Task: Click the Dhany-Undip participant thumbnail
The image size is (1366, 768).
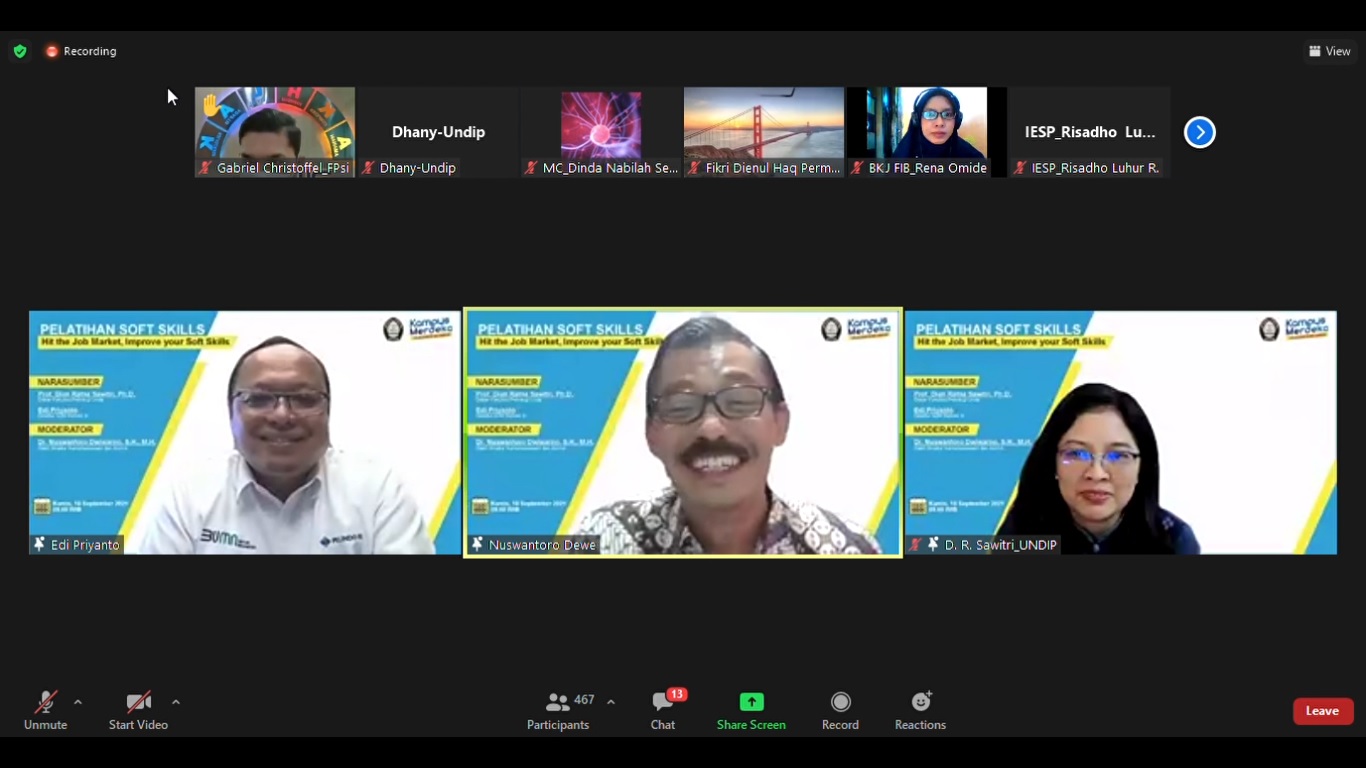Action: (437, 131)
